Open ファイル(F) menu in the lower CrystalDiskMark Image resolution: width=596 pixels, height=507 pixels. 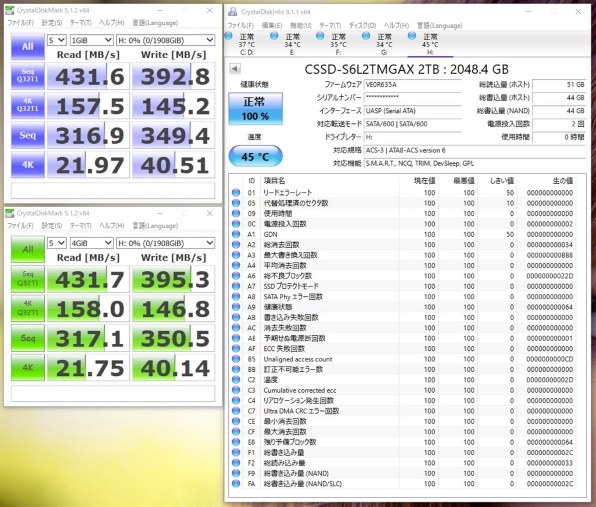click(x=21, y=226)
